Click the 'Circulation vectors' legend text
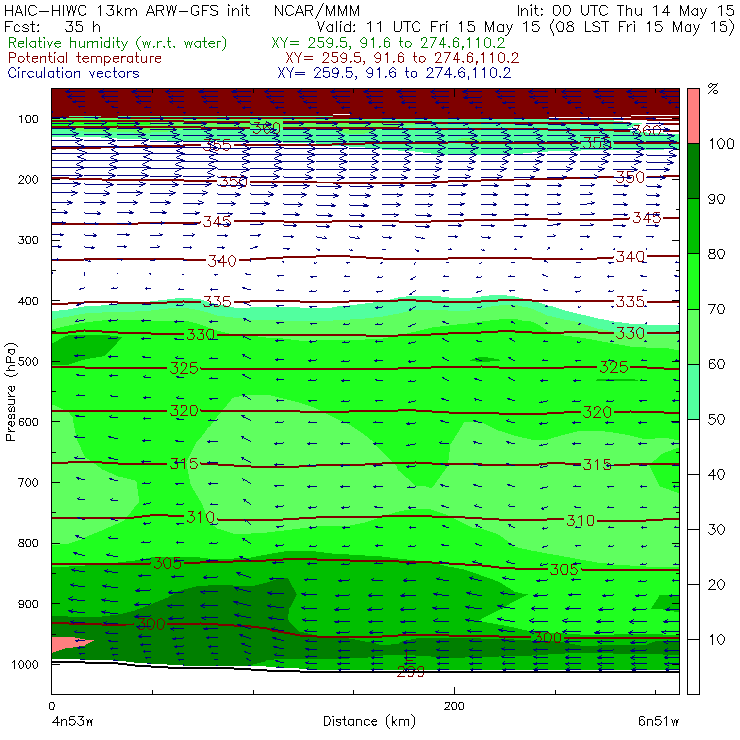Viewport: 740px width, 740px height. point(73,73)
